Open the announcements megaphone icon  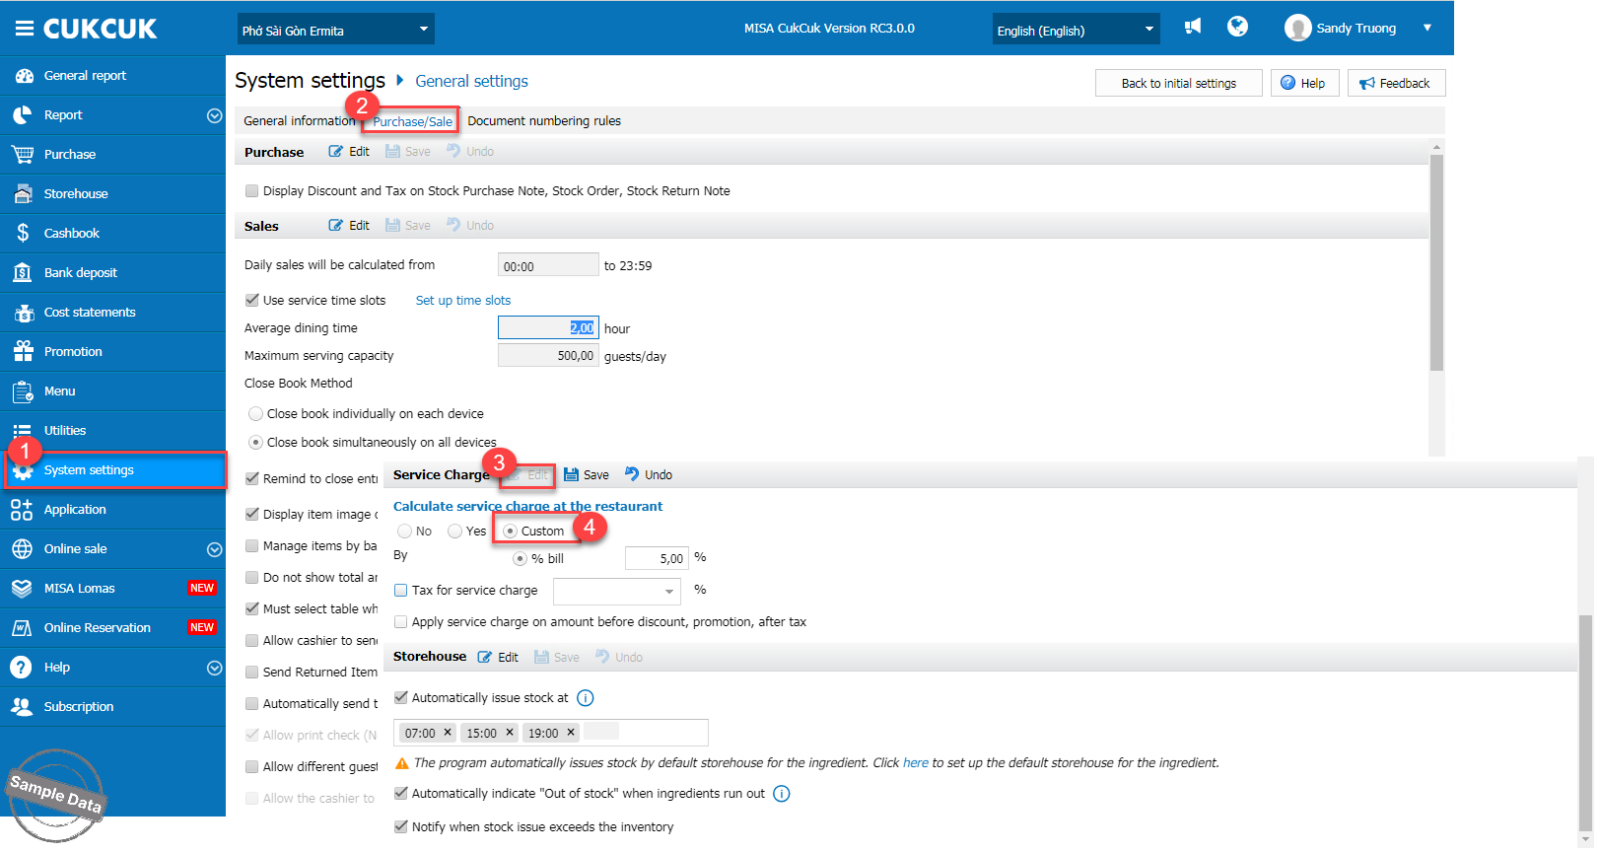pyautogui.click(x=1193, y=27)
